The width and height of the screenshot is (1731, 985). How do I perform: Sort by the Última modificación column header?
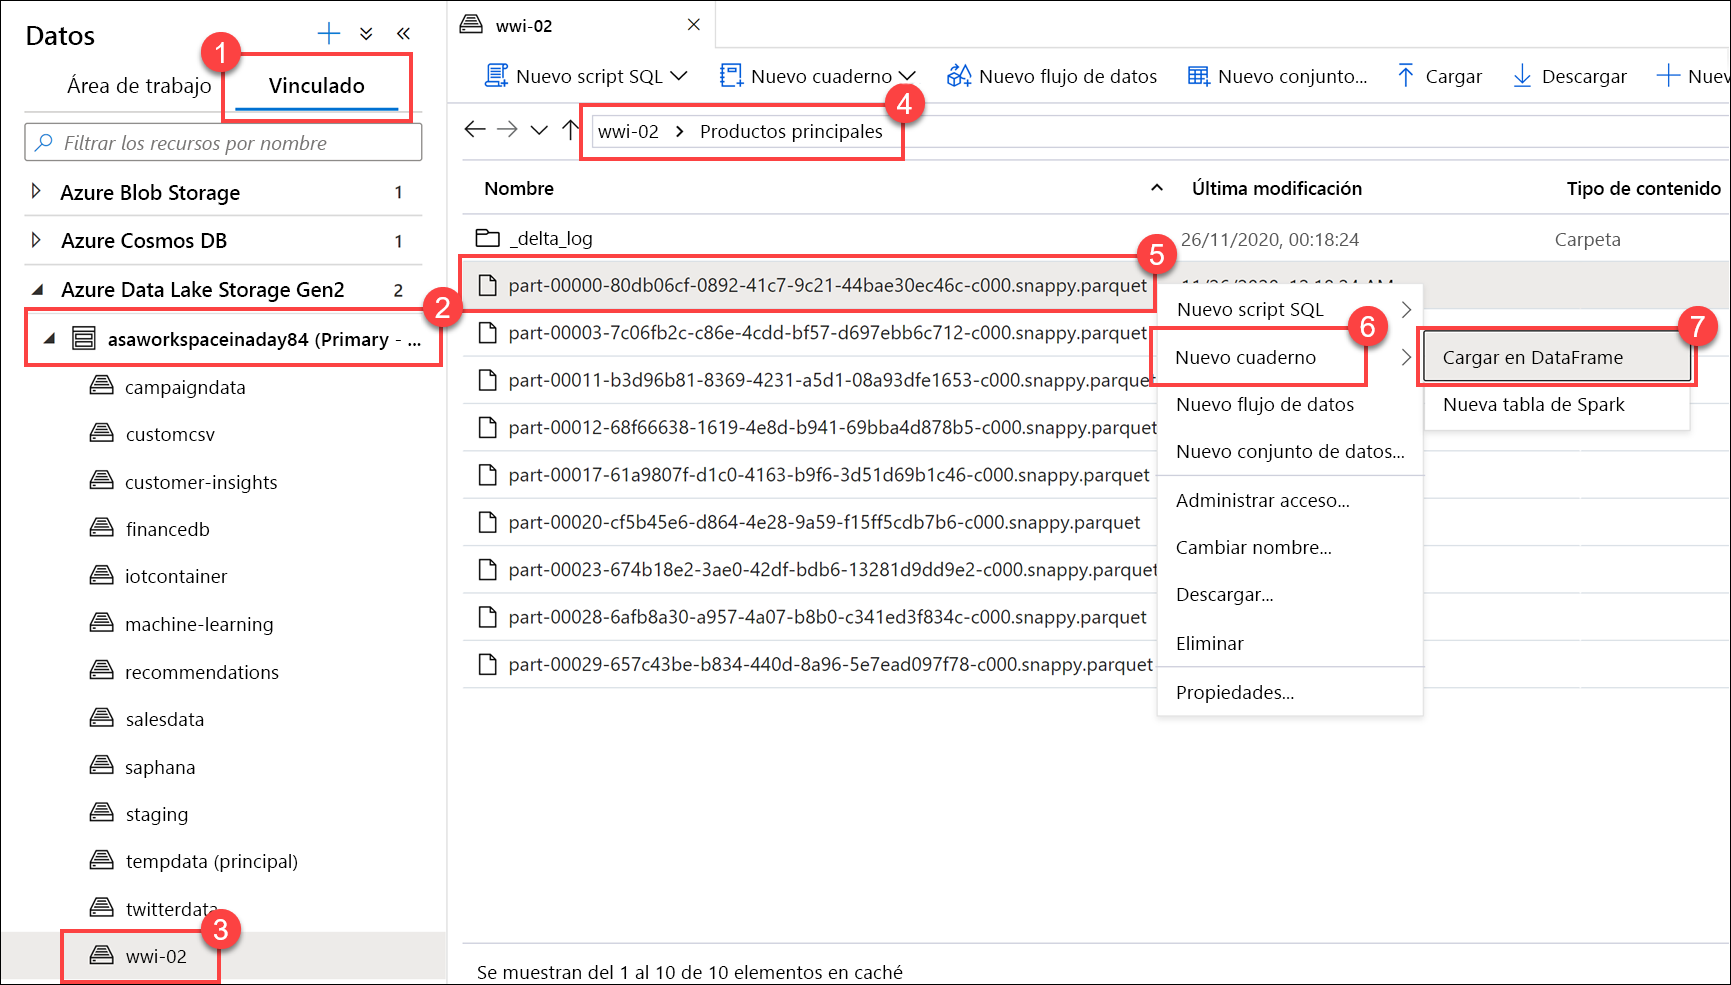coord(1276,188)
